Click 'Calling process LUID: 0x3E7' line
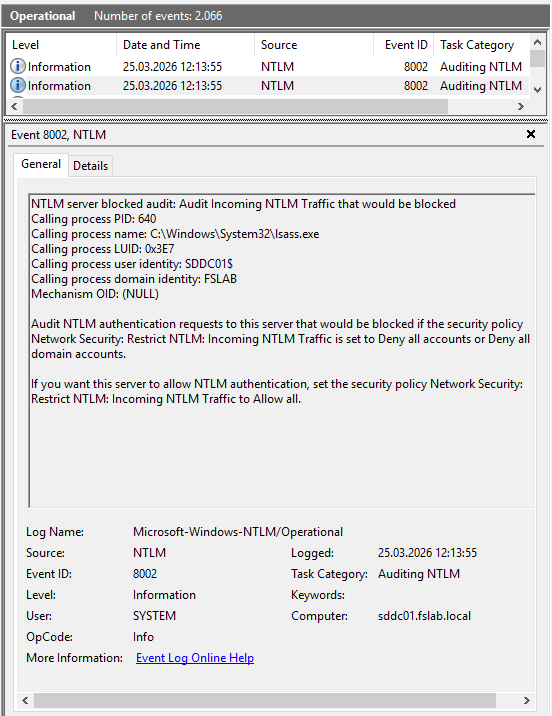 click(103, 249)
